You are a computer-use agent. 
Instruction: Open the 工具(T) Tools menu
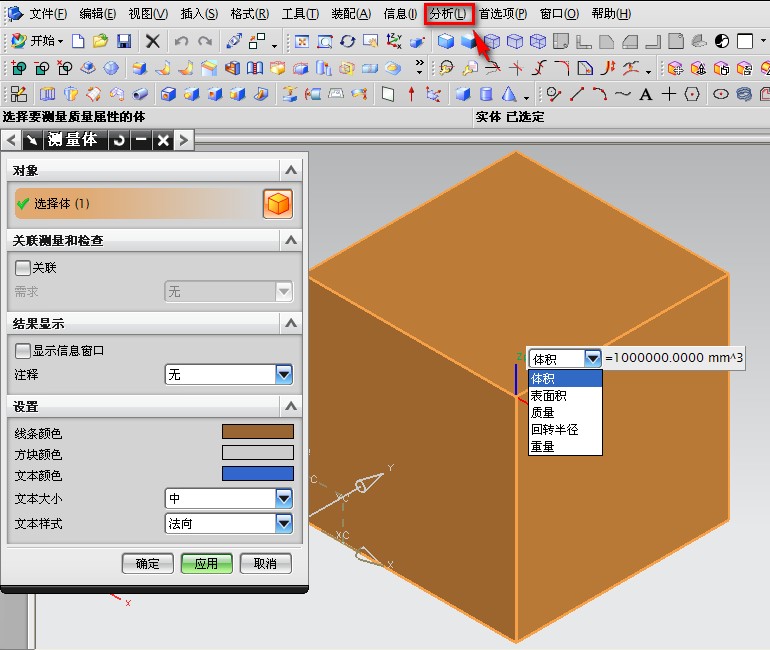(300, 14)
